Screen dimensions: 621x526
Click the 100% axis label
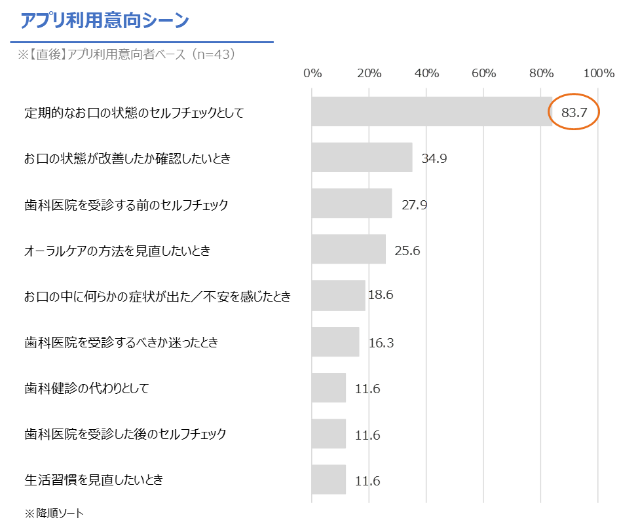[599, 73]
